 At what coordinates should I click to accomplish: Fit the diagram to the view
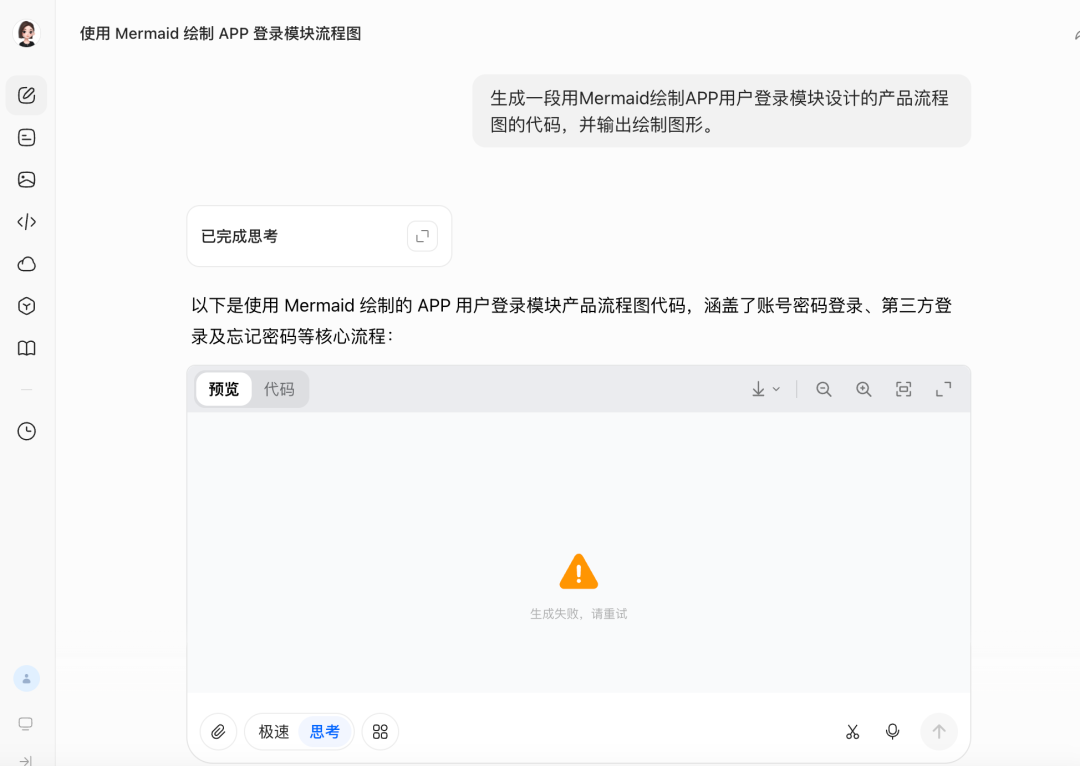coord(904,389)
